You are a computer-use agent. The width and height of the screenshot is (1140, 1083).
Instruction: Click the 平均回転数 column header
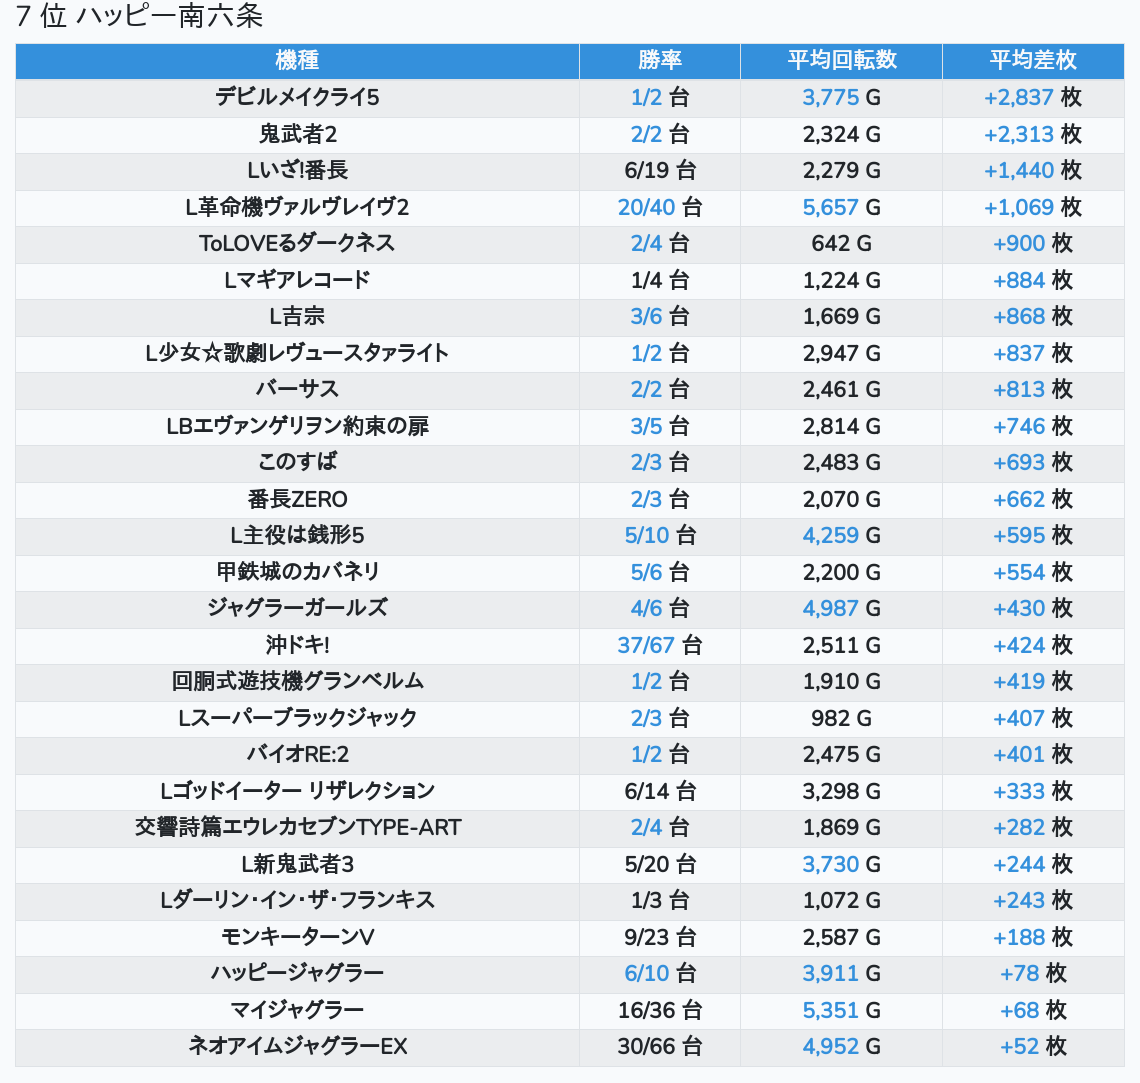[841, 60]
